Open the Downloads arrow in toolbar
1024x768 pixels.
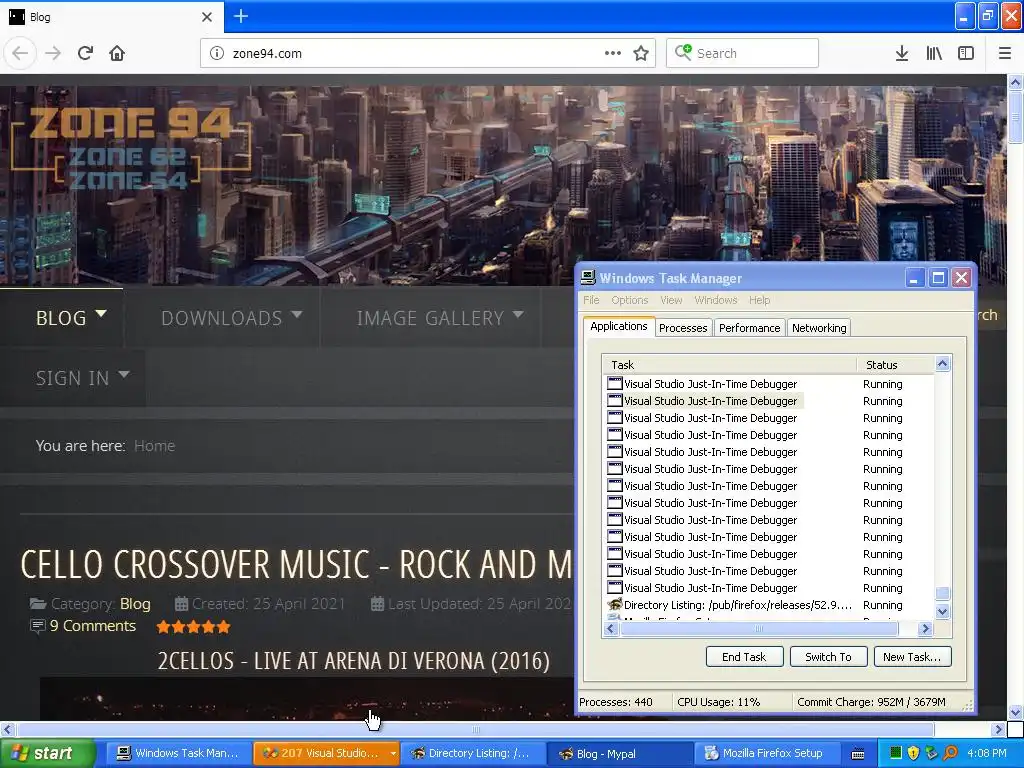[902, 53]
